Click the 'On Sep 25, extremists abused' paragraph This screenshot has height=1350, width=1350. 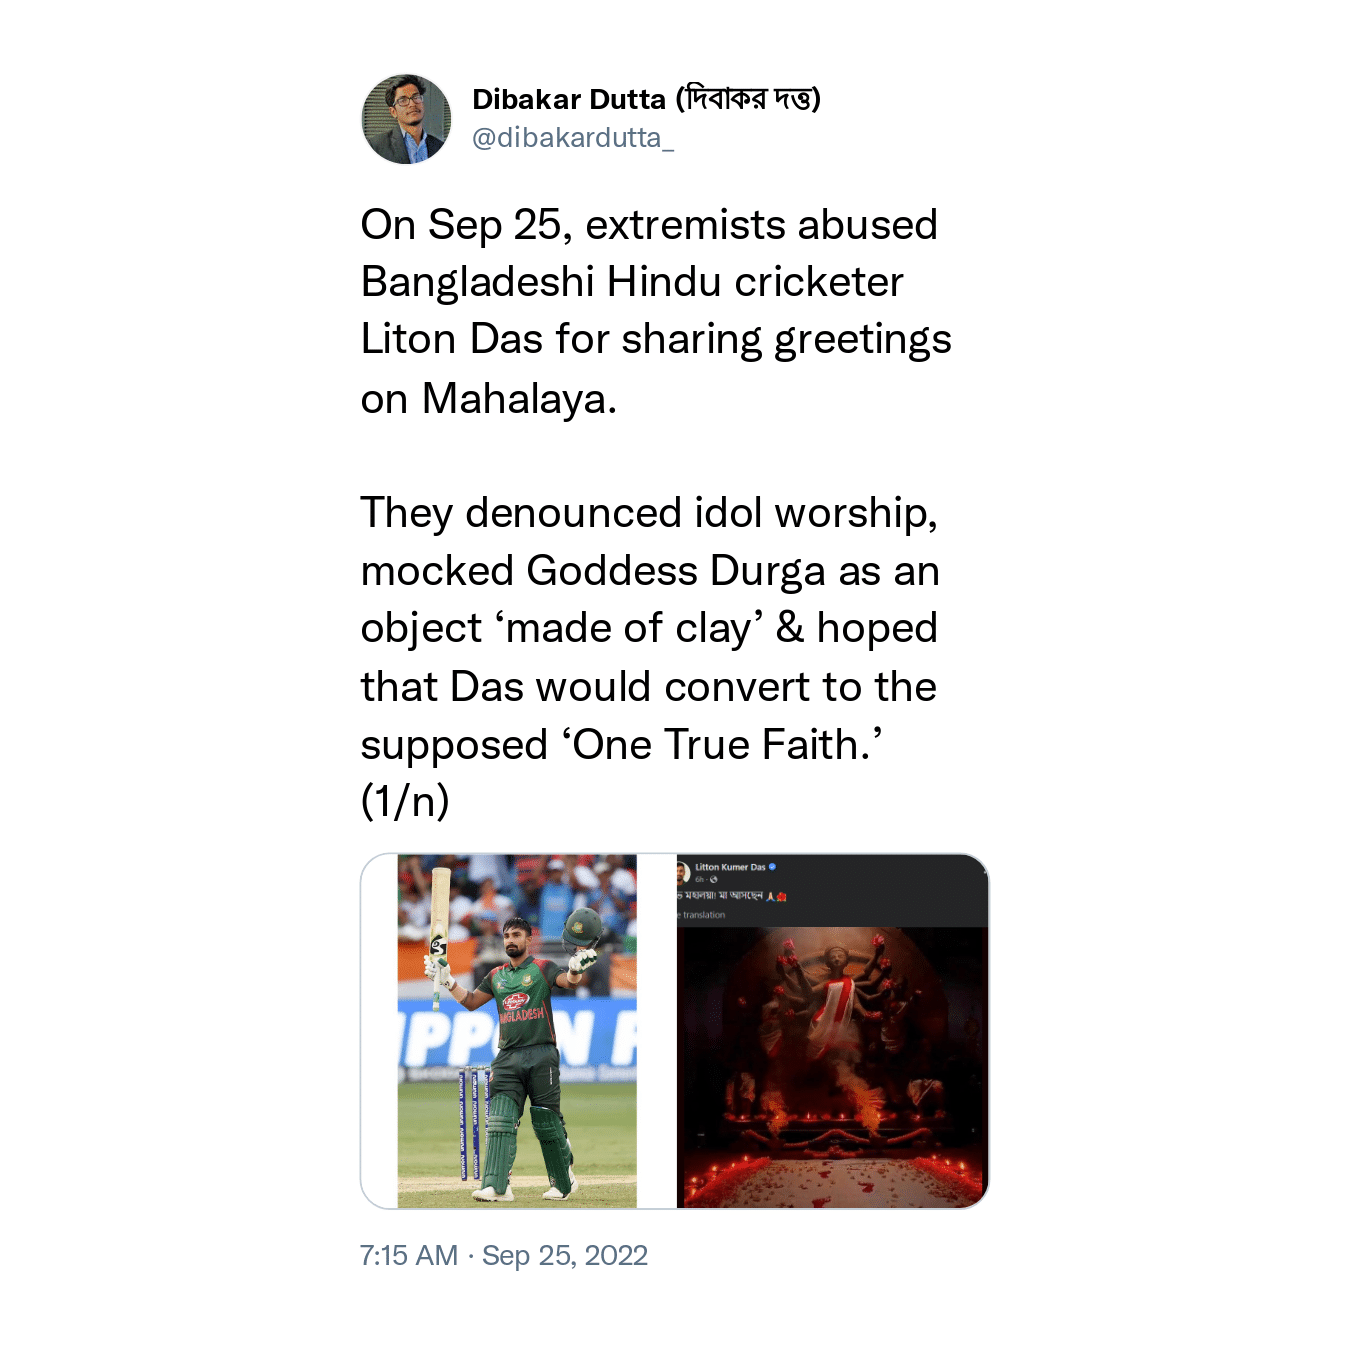pos(656,311)
